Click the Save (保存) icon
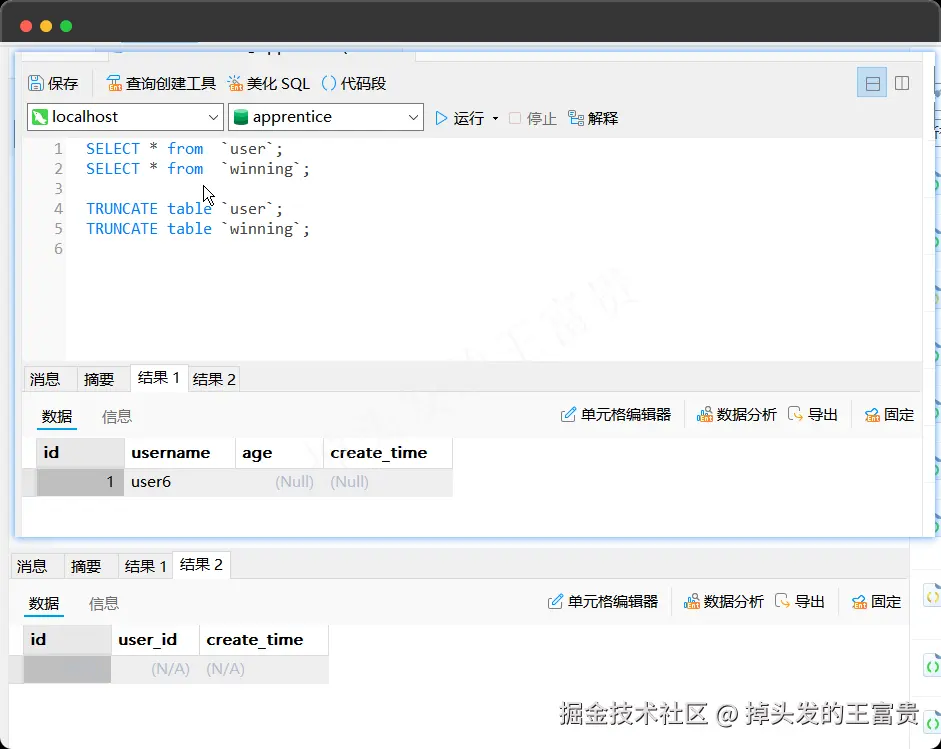 coord(36,83)
